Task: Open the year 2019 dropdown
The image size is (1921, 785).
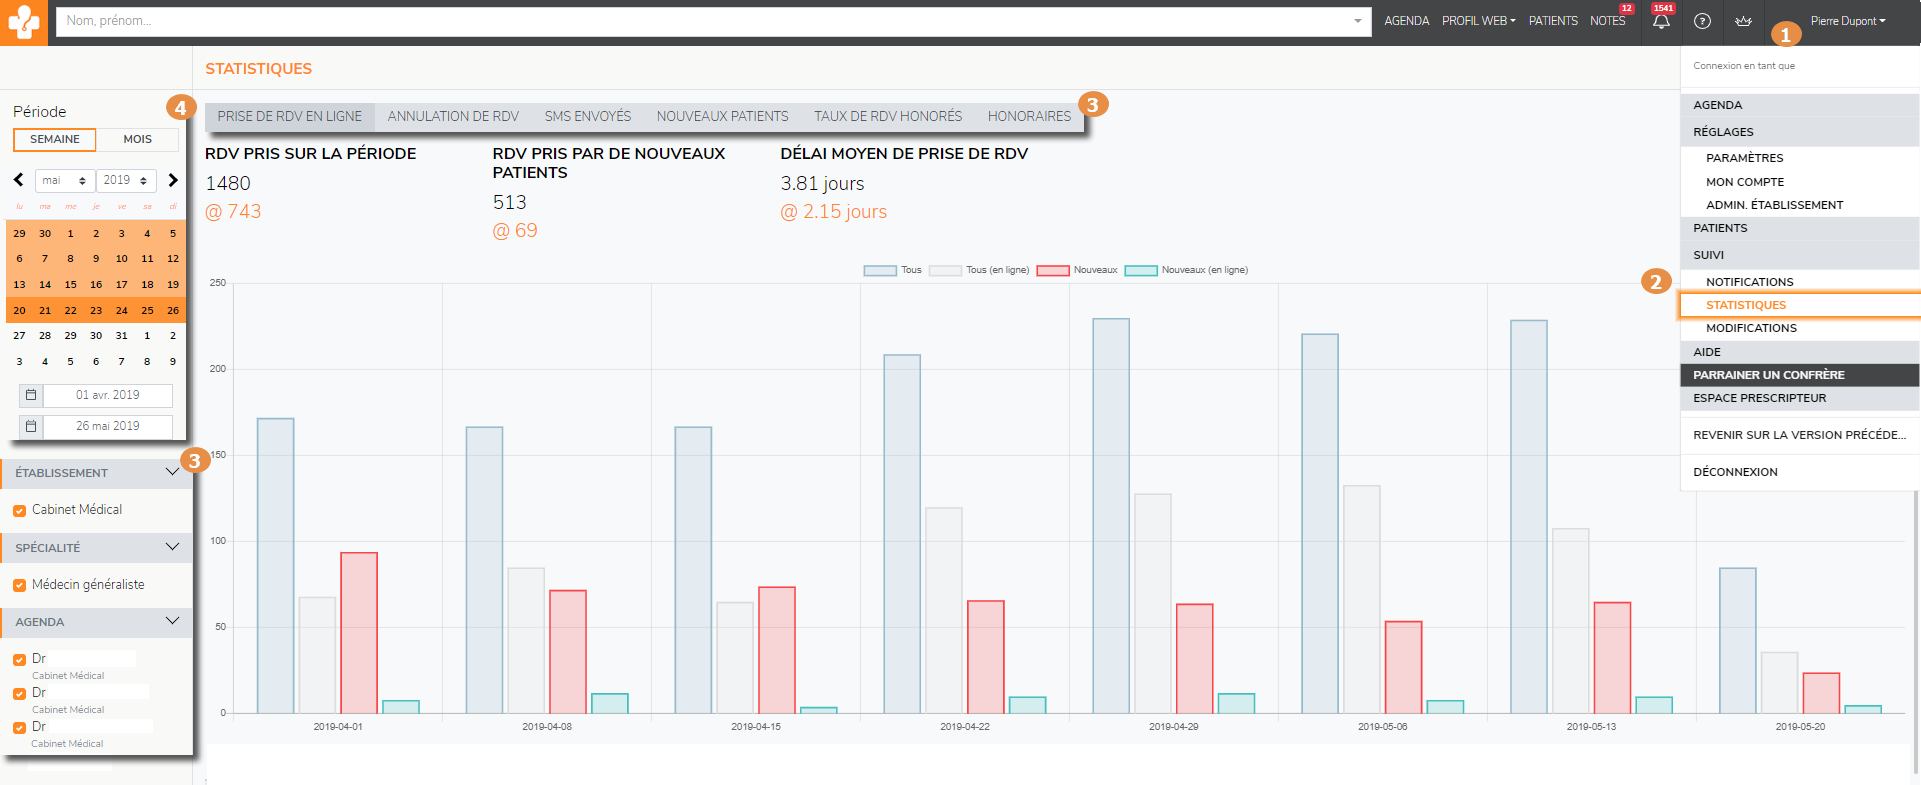Action: (126, 180)
